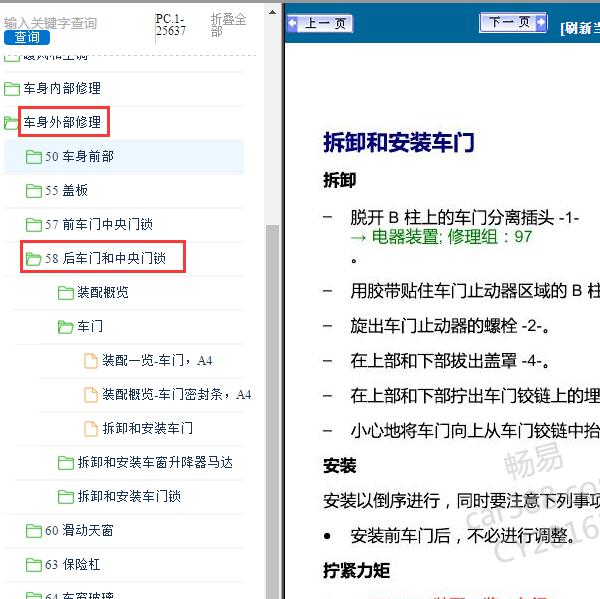Image resolution: width=600 pixels, height=599 pixels.
Task: Click folder icon of 车身内部修理
Action: tap(11, 89)
